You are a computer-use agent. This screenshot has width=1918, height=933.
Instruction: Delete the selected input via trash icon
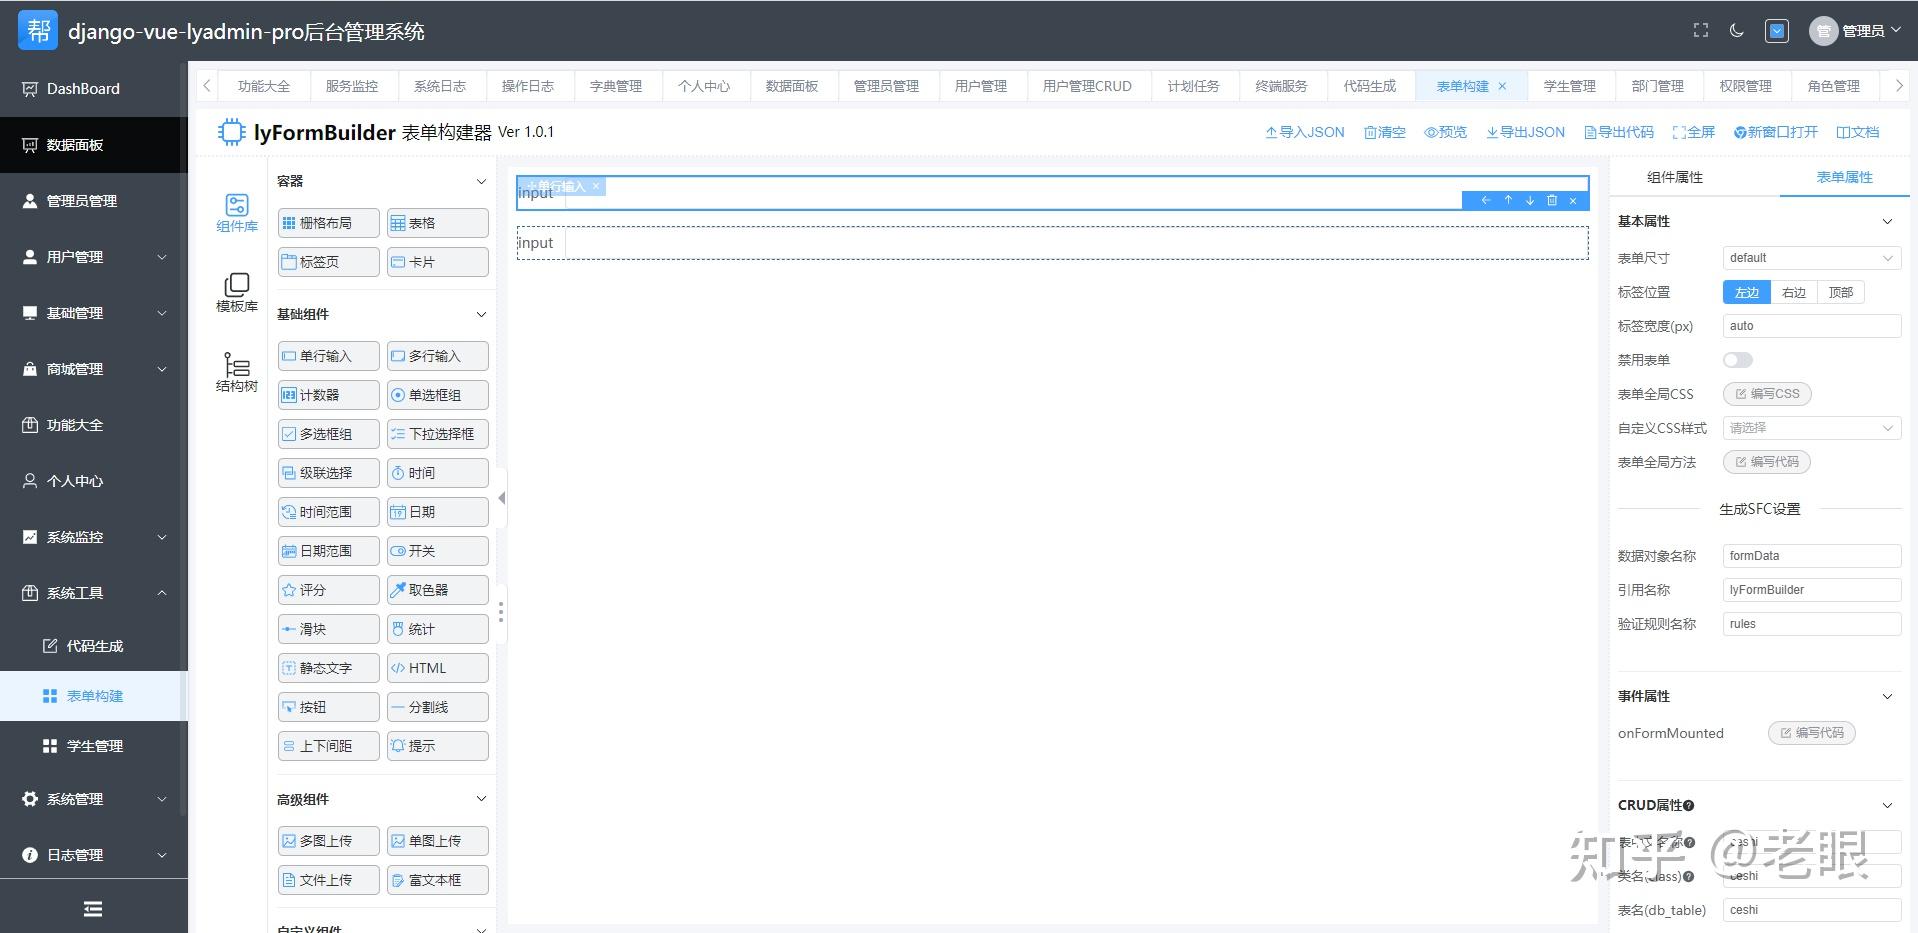[x=1551, y=200]
